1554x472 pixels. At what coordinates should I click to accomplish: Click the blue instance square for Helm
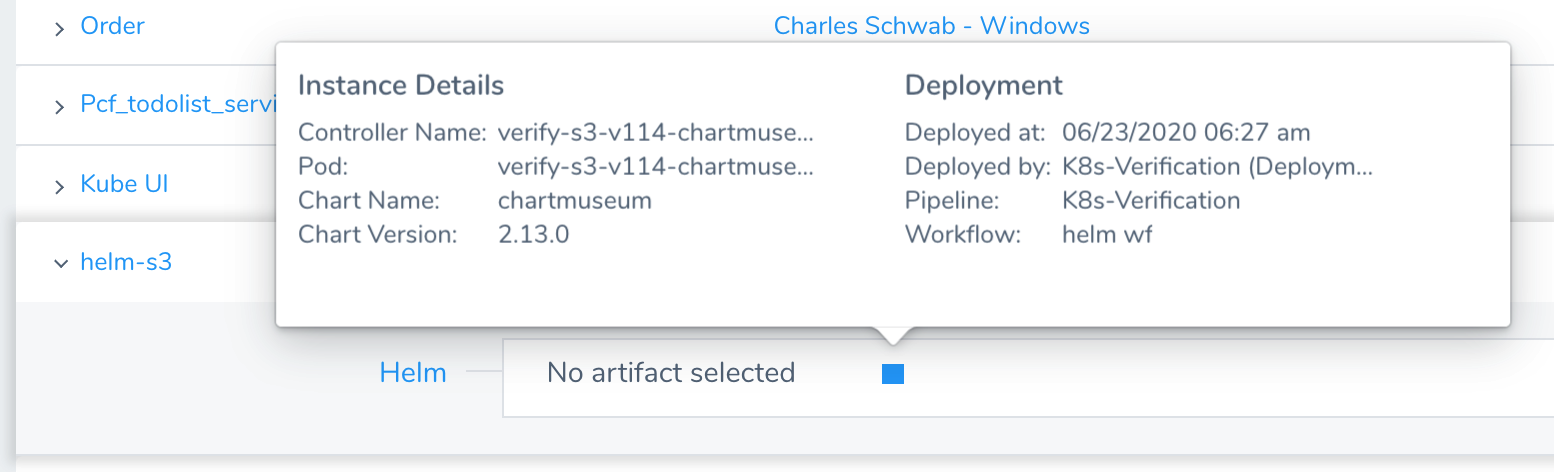click(893, 374)
